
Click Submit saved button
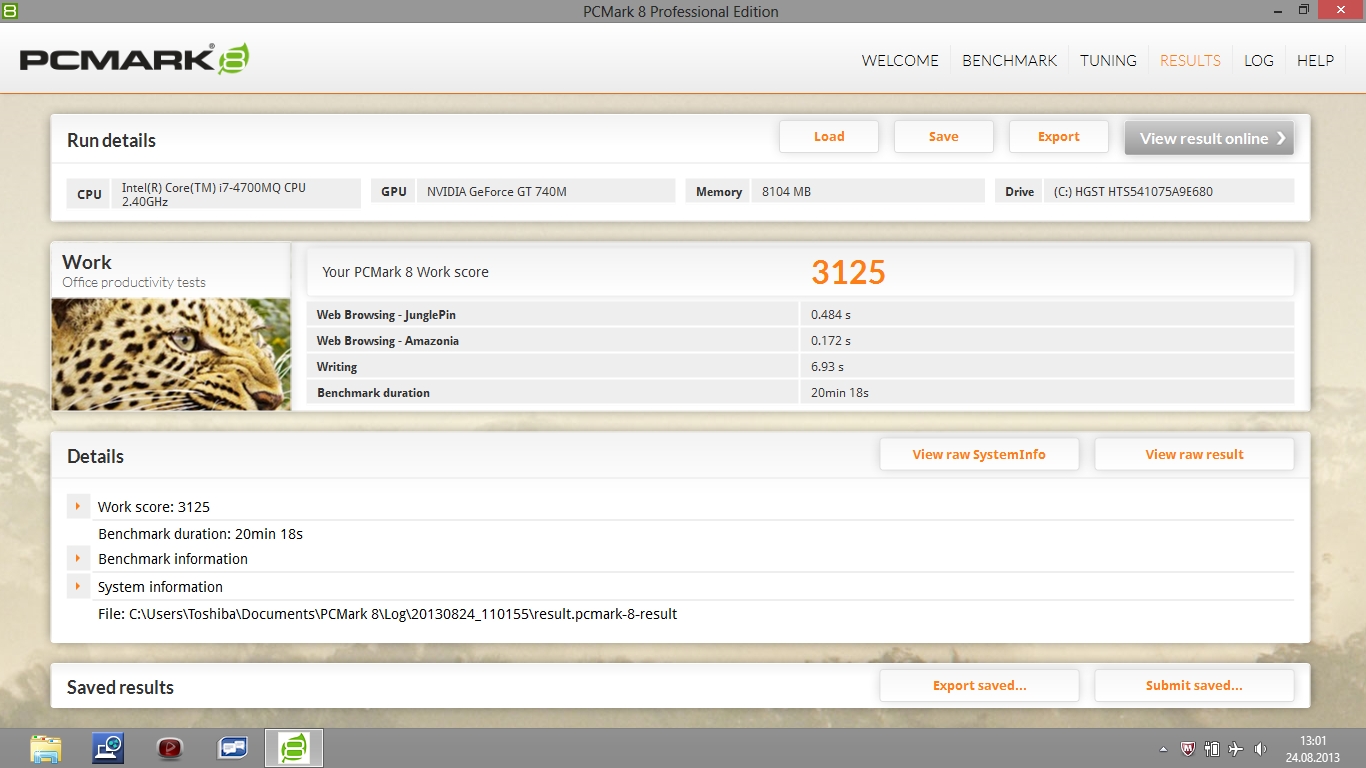pyautogui.click(x=1194, y=686)
